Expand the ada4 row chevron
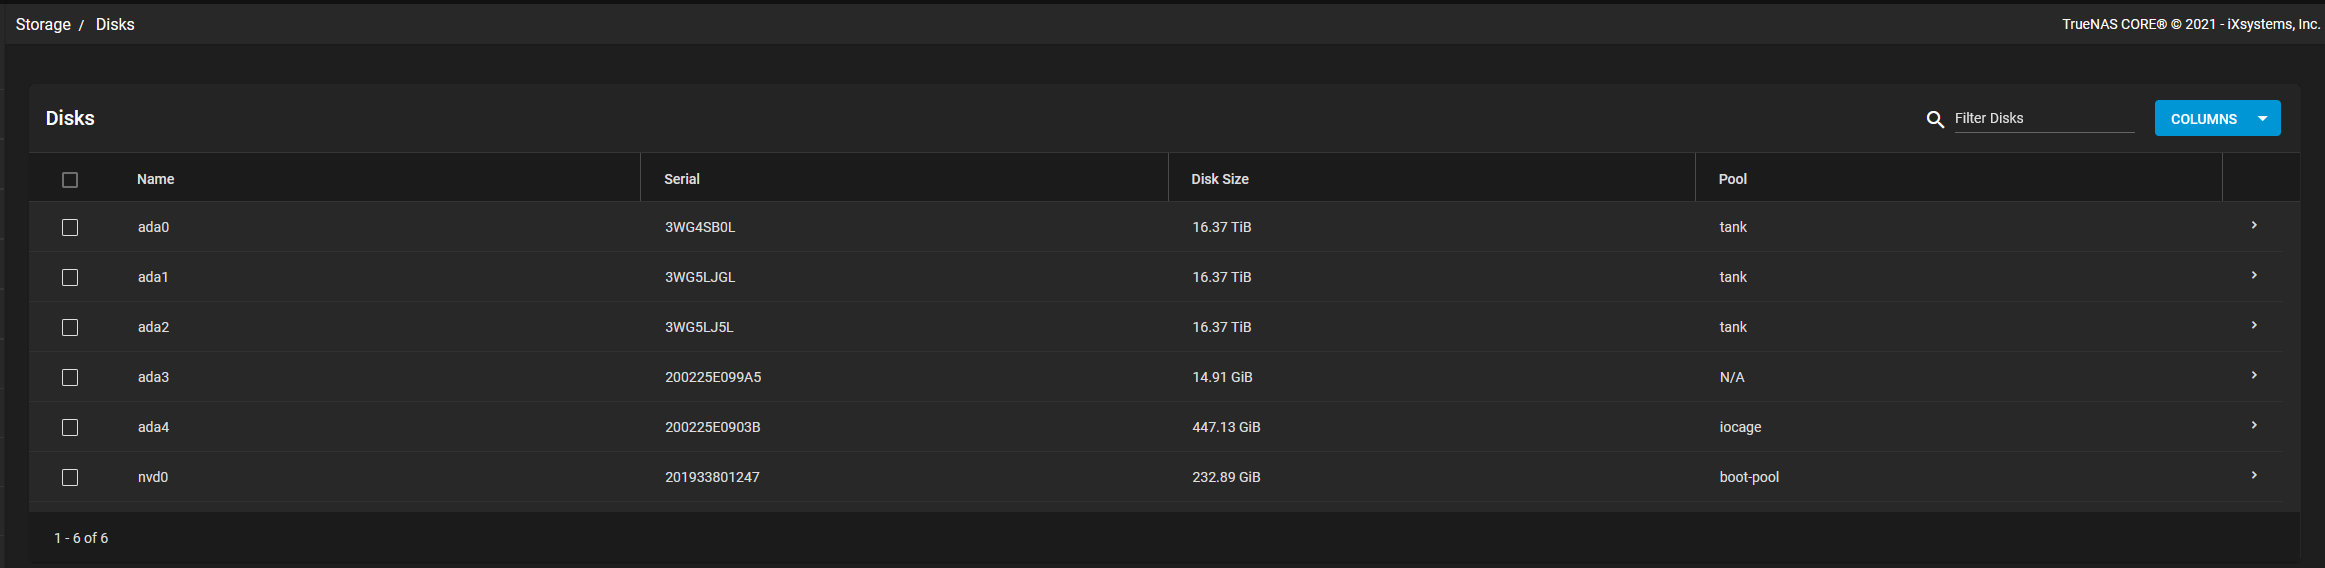Screen dimensions: 2325x568 [x=2254, y=426]
